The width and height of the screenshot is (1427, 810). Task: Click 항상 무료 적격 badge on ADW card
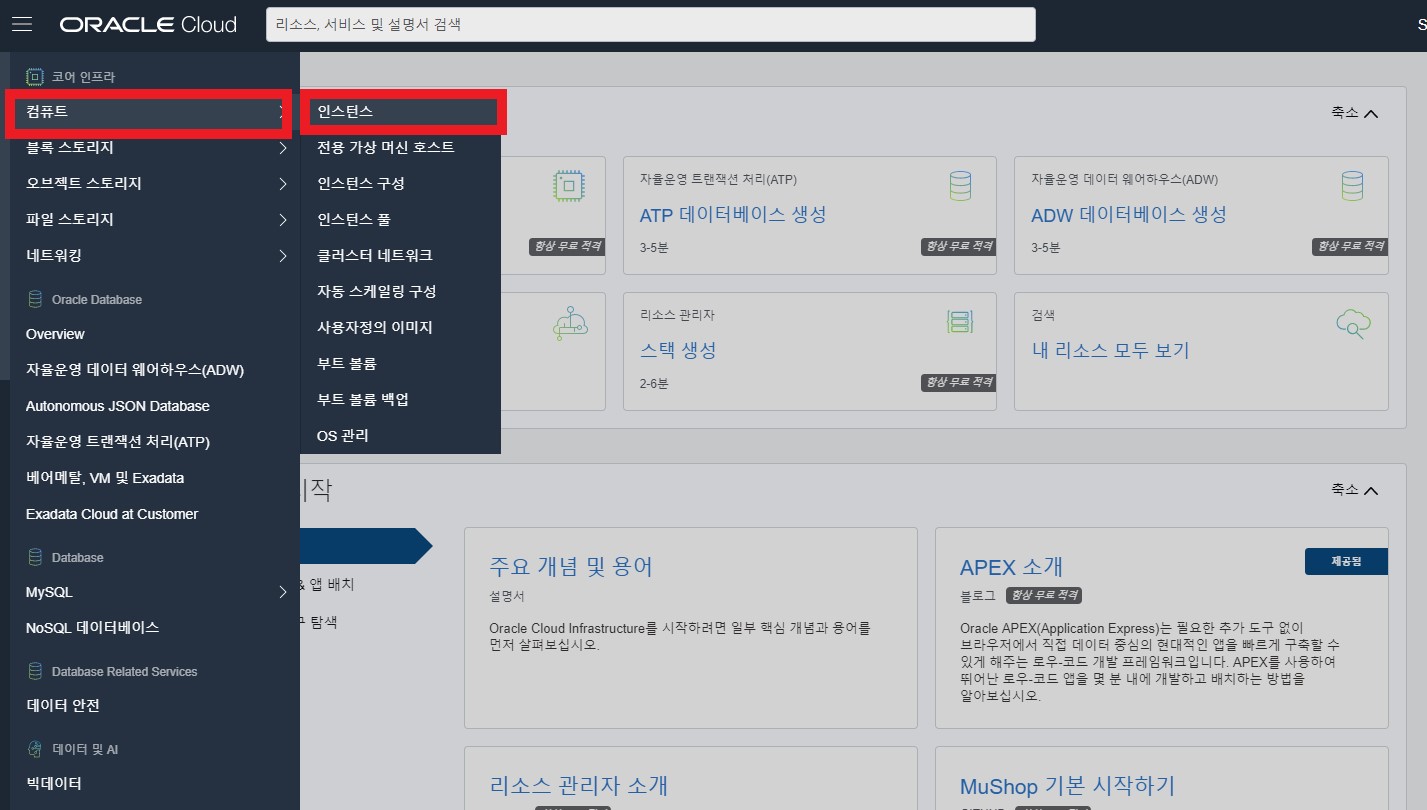tap(1350, 246)
